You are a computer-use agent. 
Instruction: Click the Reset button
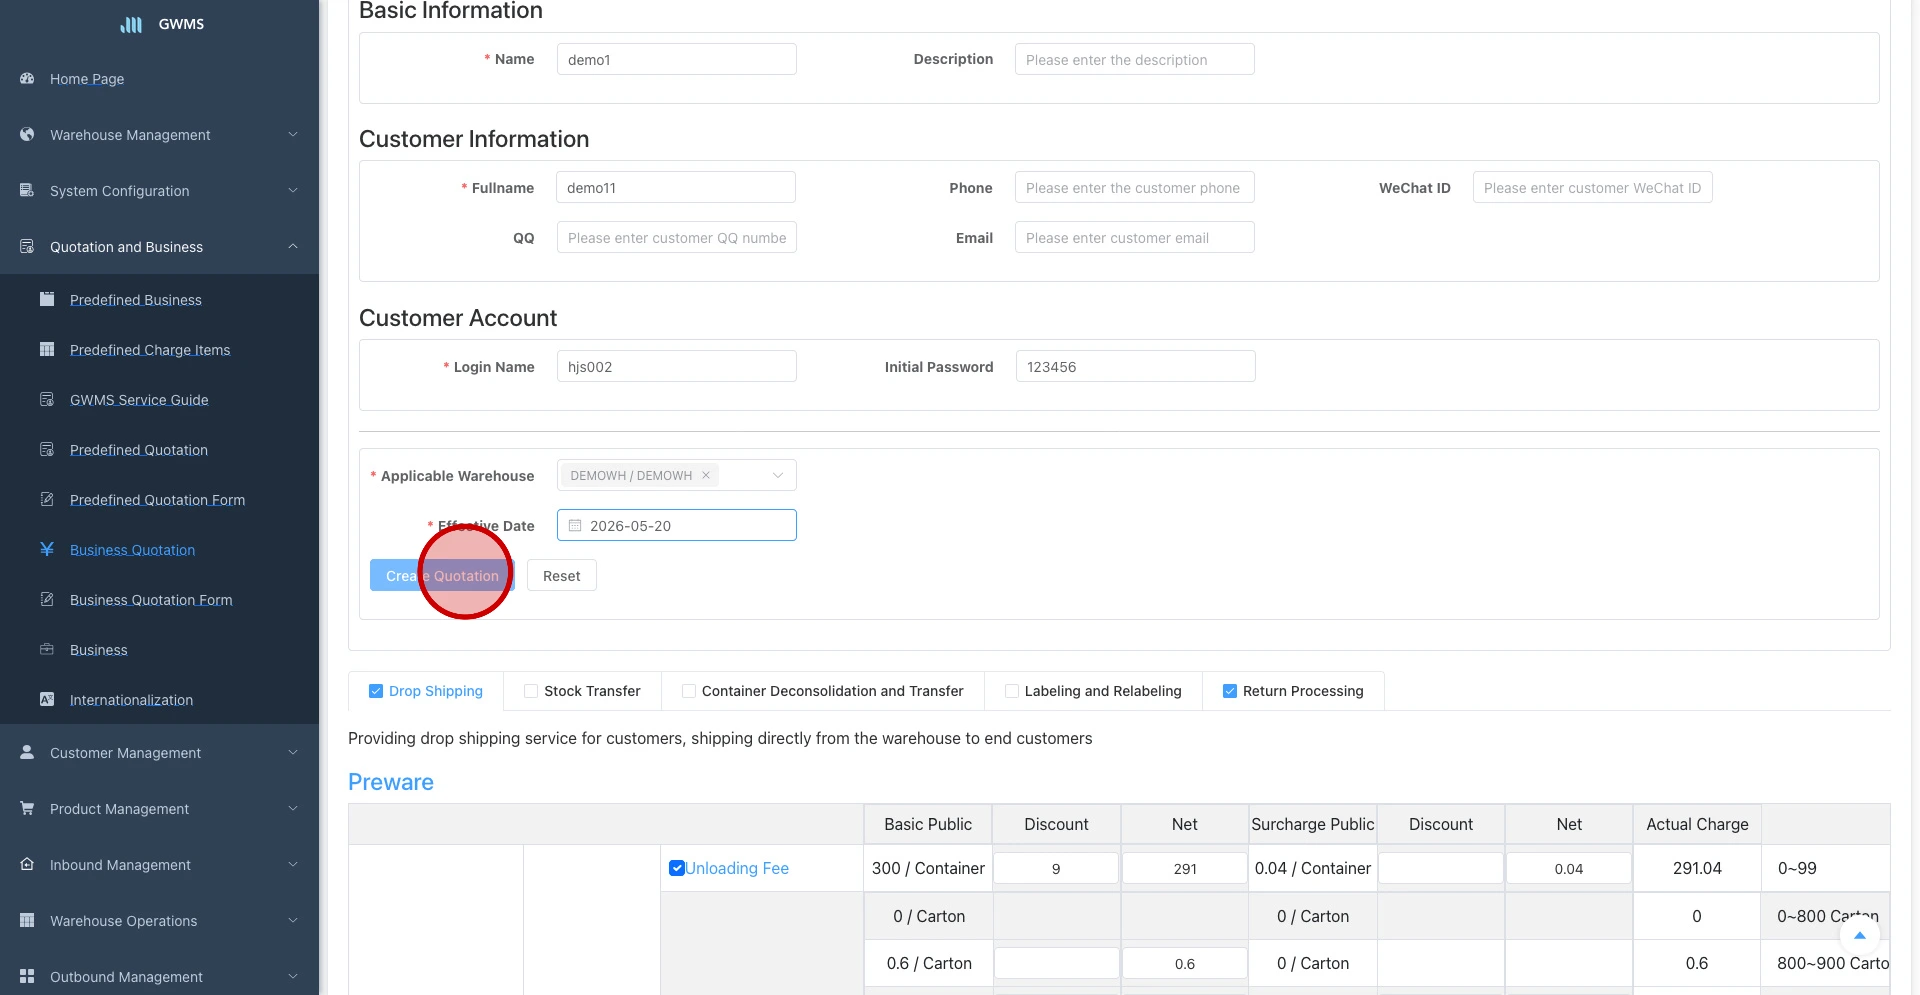[561, 575]
